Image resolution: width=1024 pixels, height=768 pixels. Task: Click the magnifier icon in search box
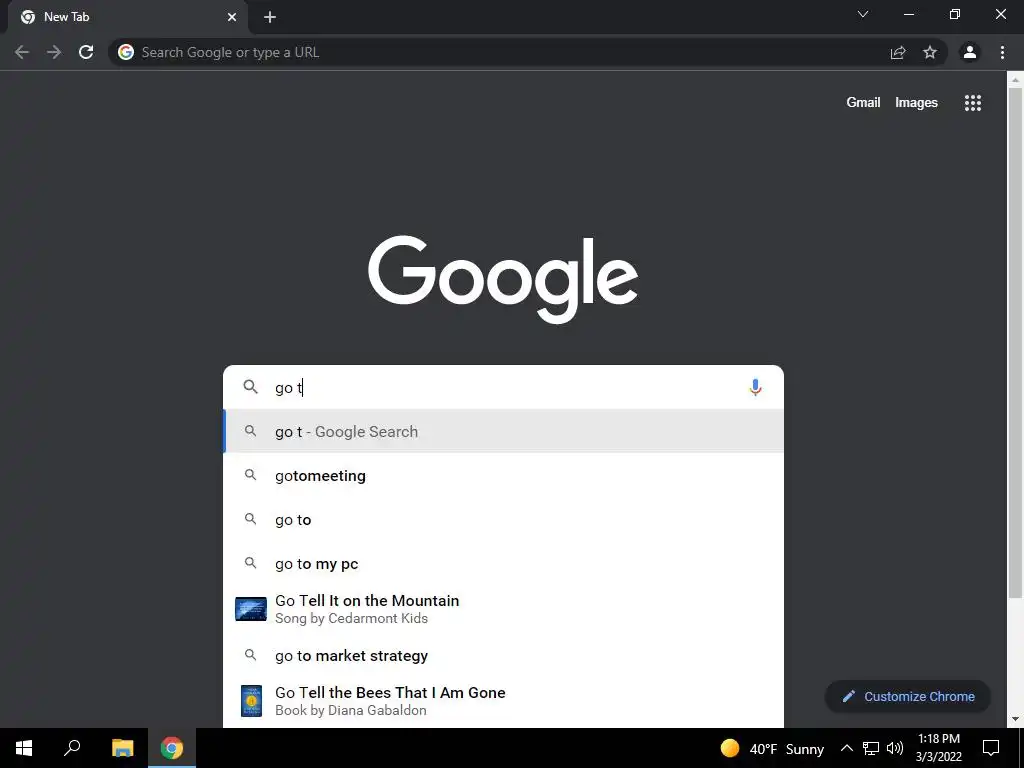tap(250, 387)
